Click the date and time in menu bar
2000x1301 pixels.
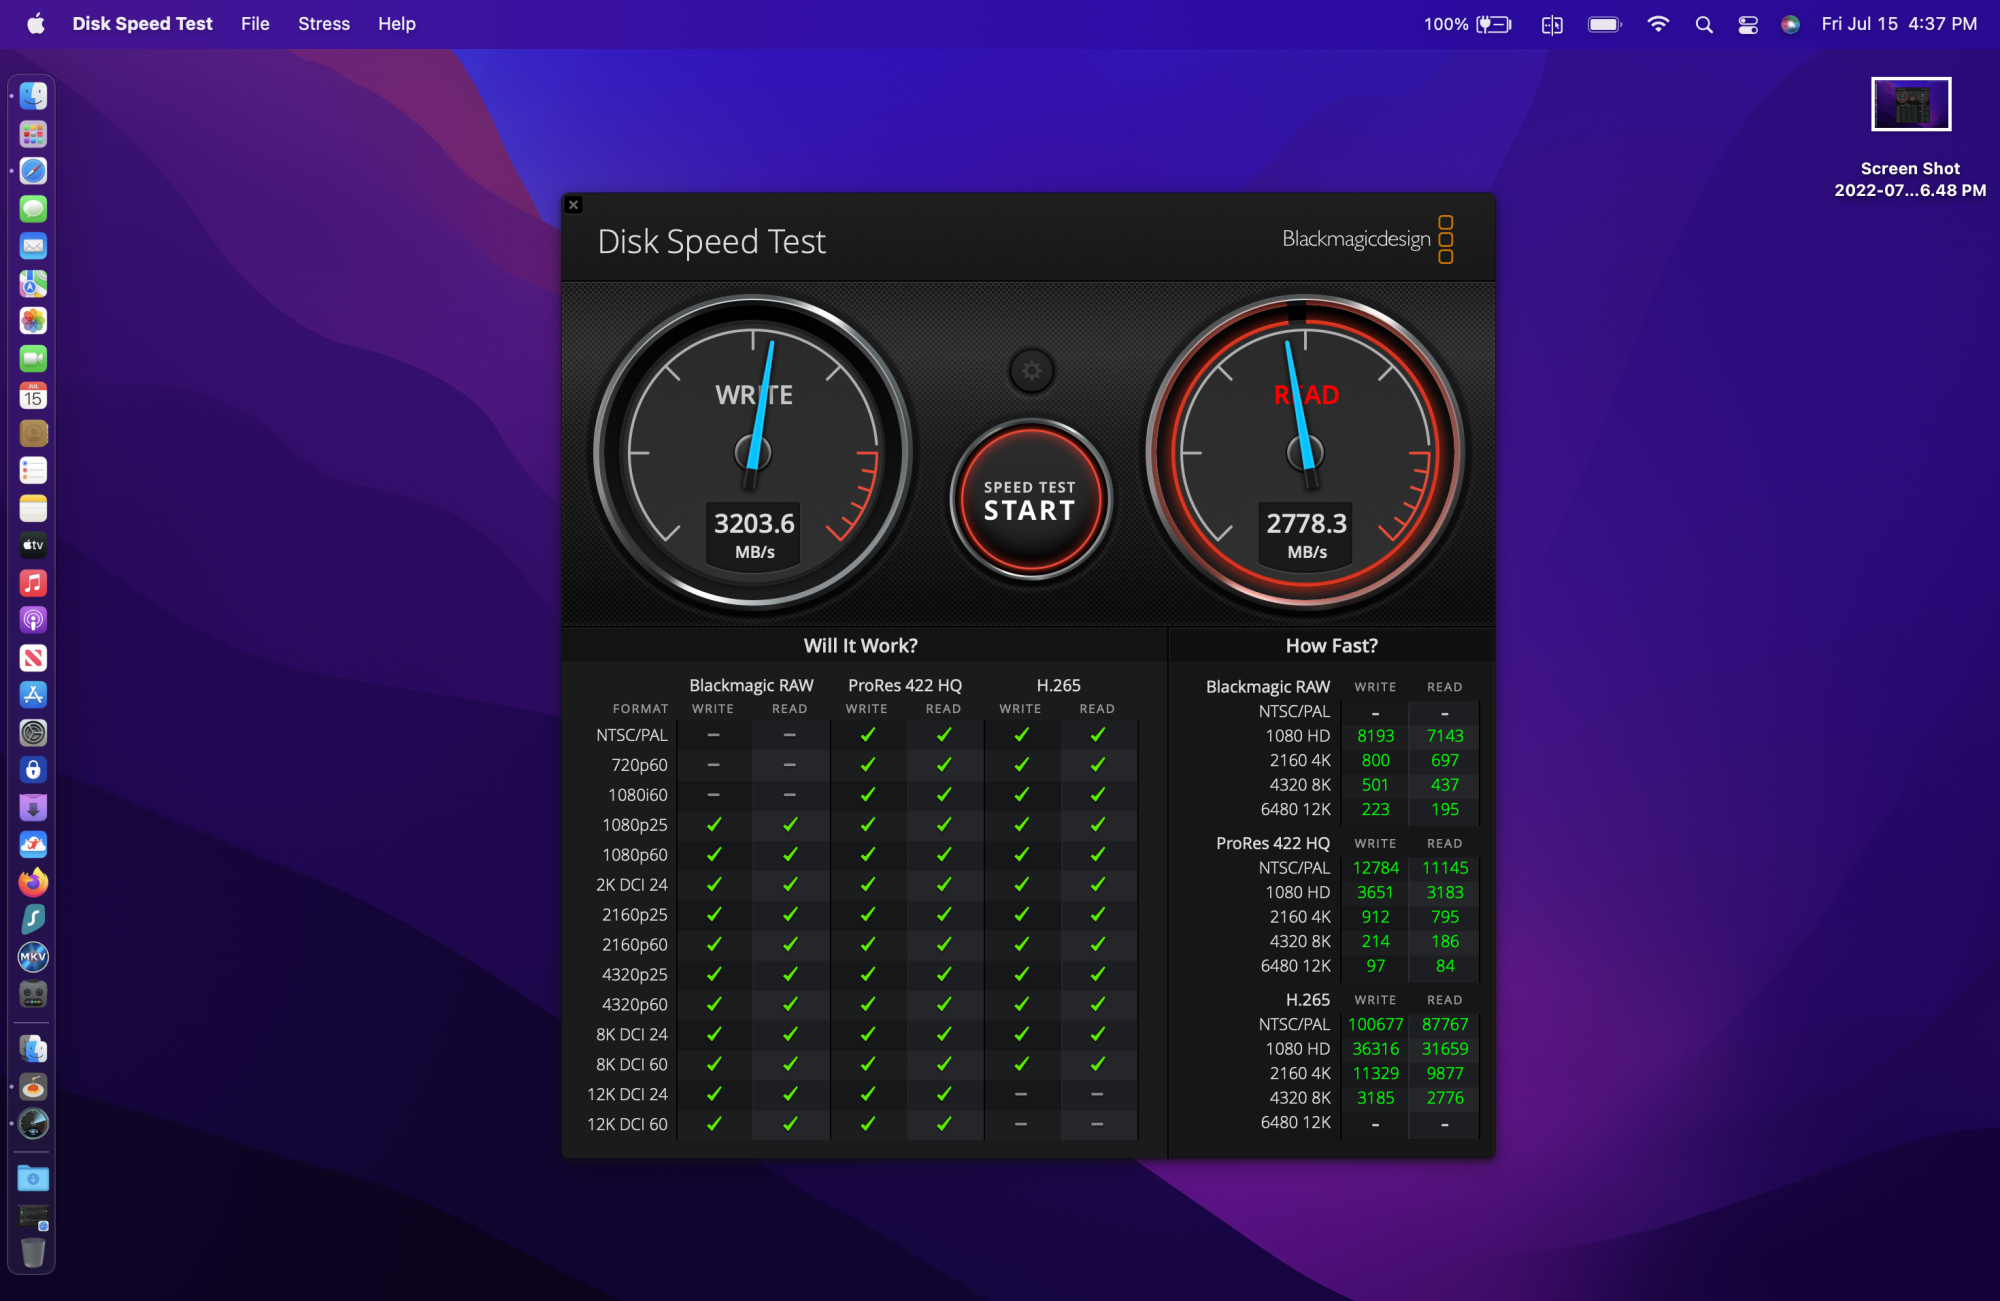[1898, 24]
